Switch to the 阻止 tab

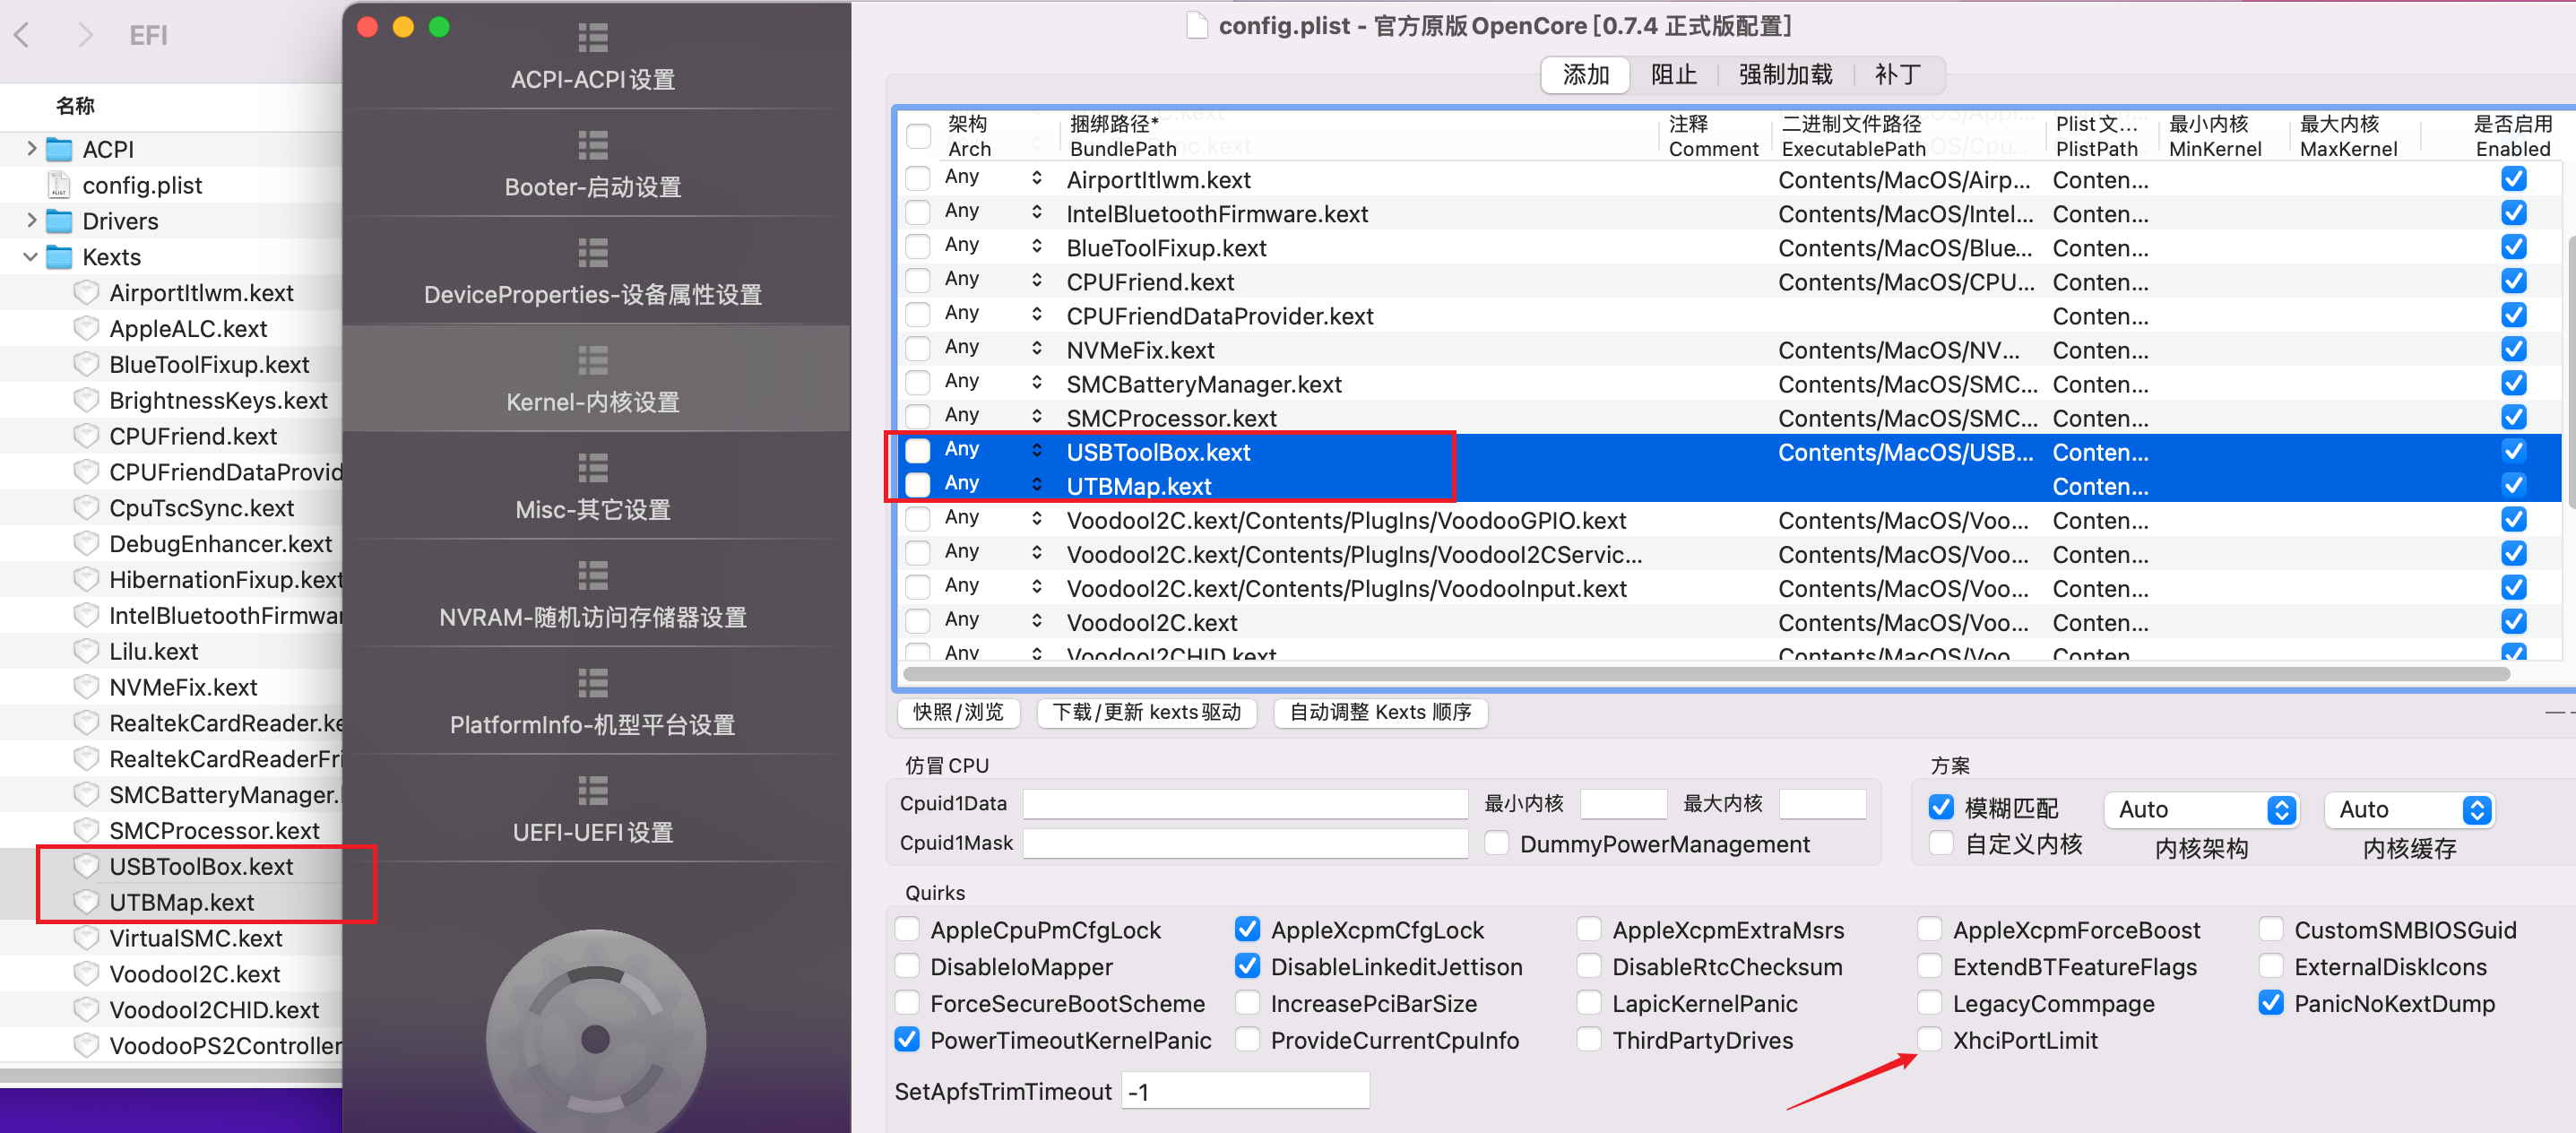1674,75
